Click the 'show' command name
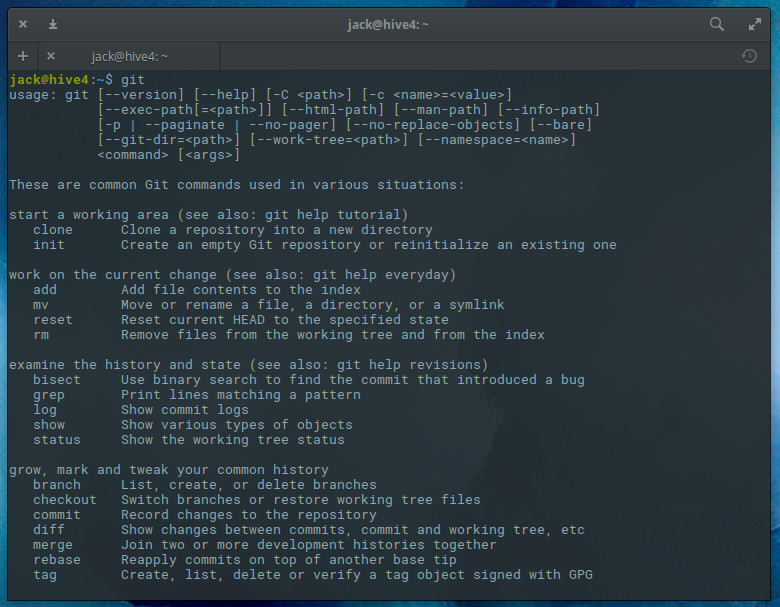 (49, 424)
